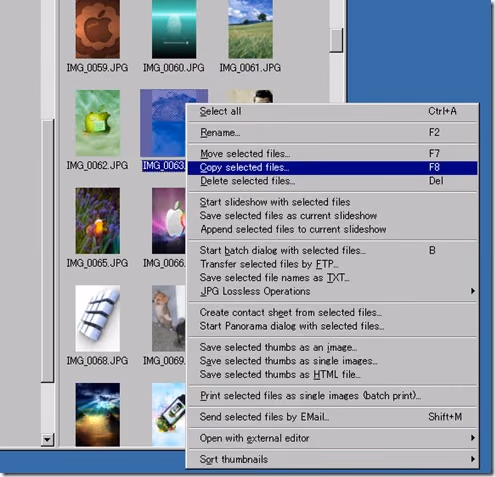Click the thumbnail pane vertical scrollbar handle
This screenshot has width=495, height=477.
[336, 40]
